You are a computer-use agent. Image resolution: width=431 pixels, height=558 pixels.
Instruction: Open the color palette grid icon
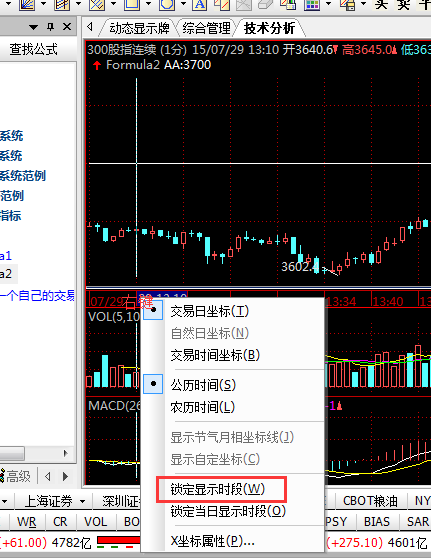[x=312, y=4]
